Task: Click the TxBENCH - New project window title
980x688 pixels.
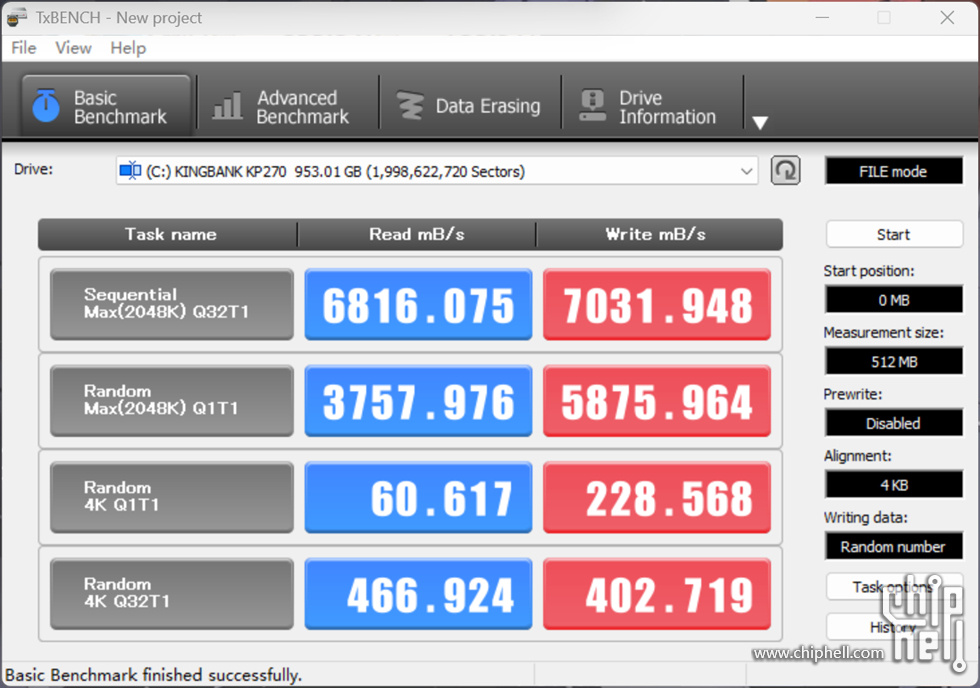Action: click(x=119, y=17)
